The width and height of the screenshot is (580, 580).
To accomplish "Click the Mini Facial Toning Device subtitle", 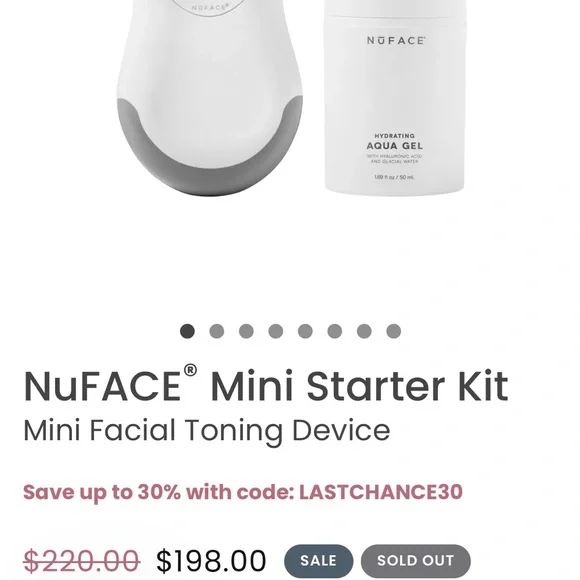I will 207,431.
